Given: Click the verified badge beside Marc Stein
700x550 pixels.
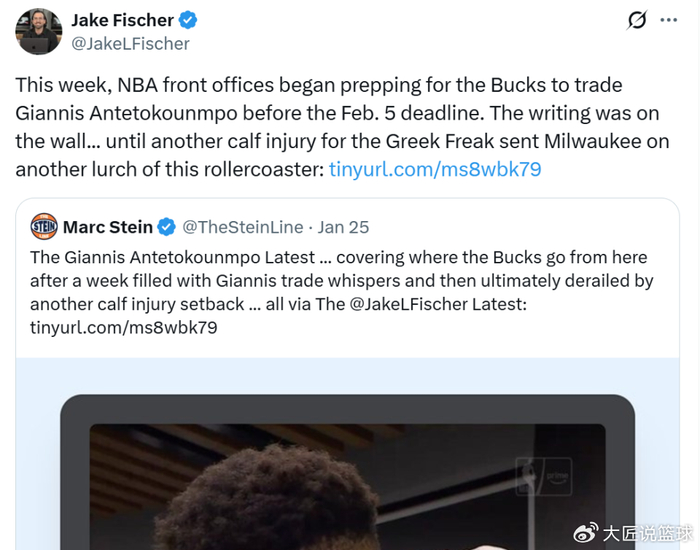Looking at the screenshot, I should (x=166, y=228).
